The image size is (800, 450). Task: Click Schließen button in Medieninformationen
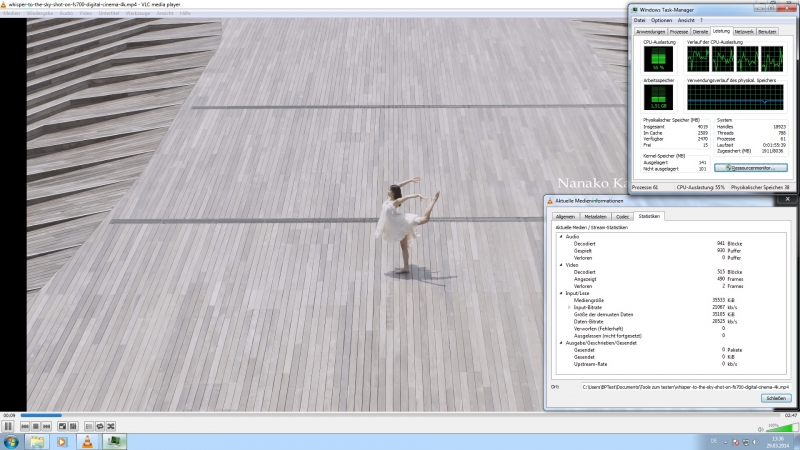(776, 398)
